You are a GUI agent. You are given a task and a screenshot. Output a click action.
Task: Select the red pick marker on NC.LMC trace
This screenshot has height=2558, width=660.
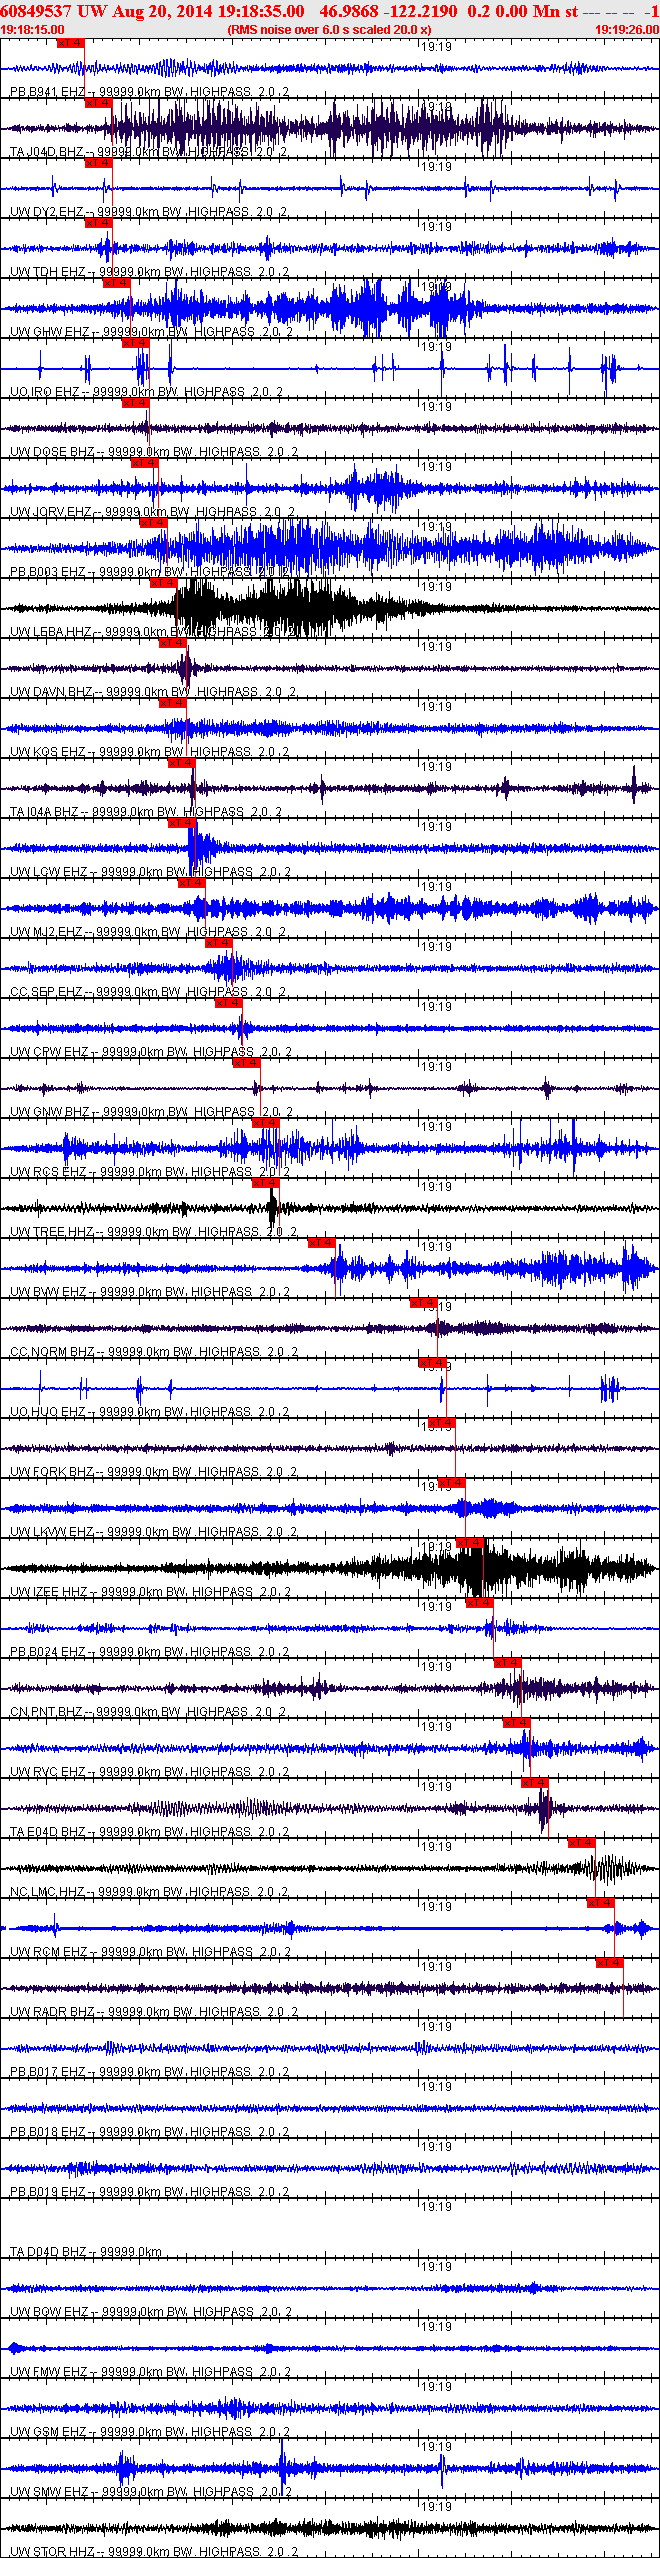point(582,1843)
